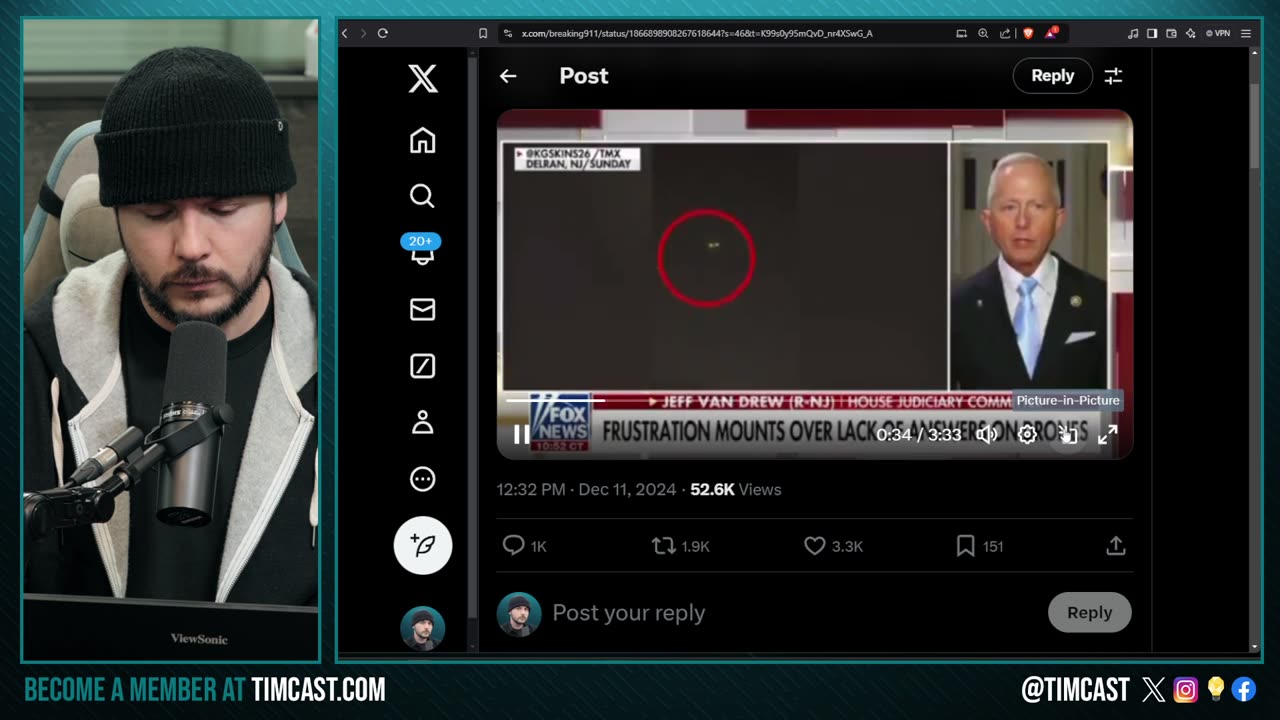Open Notifications with 20+ badge
Viewport: 1280px width, 720px height.
click(422, 250)
